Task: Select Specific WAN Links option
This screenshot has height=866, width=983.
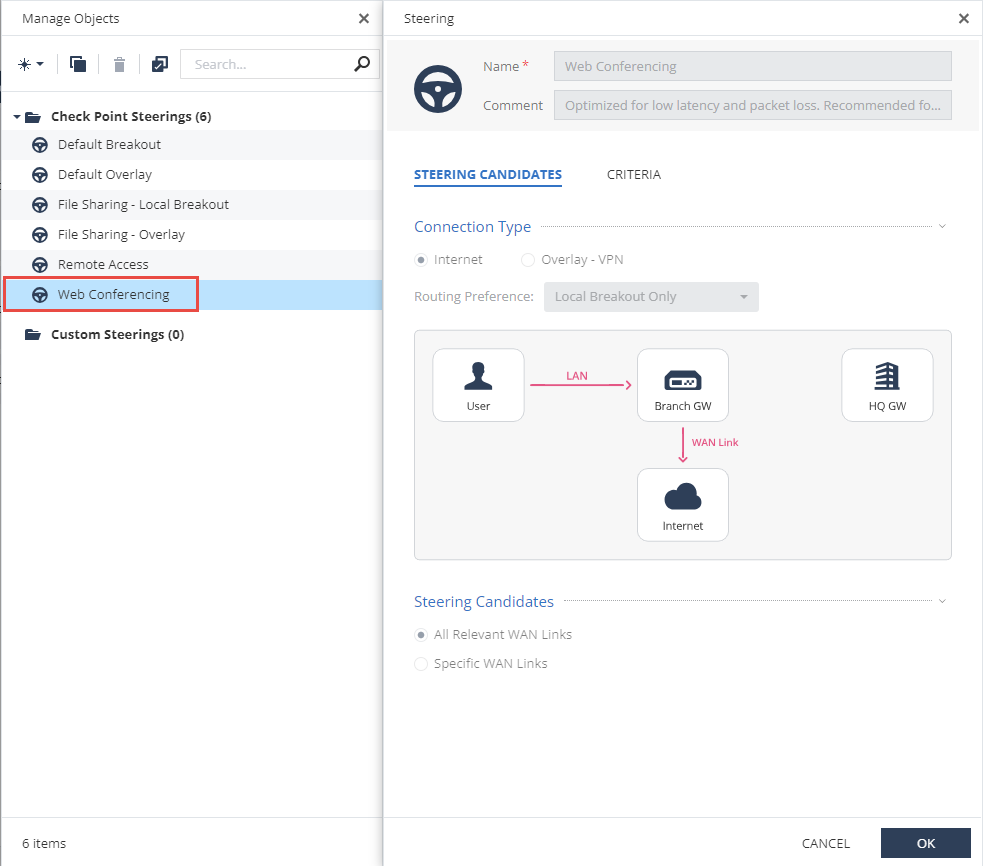Action: [x=421, y=664]
